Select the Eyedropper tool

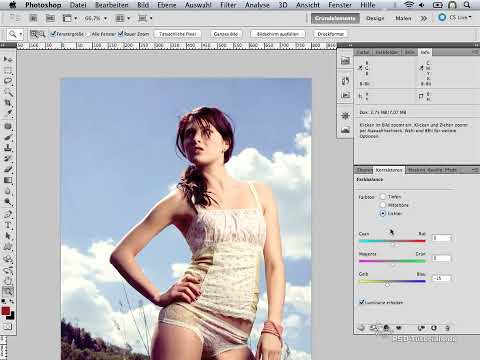point(8,114)
